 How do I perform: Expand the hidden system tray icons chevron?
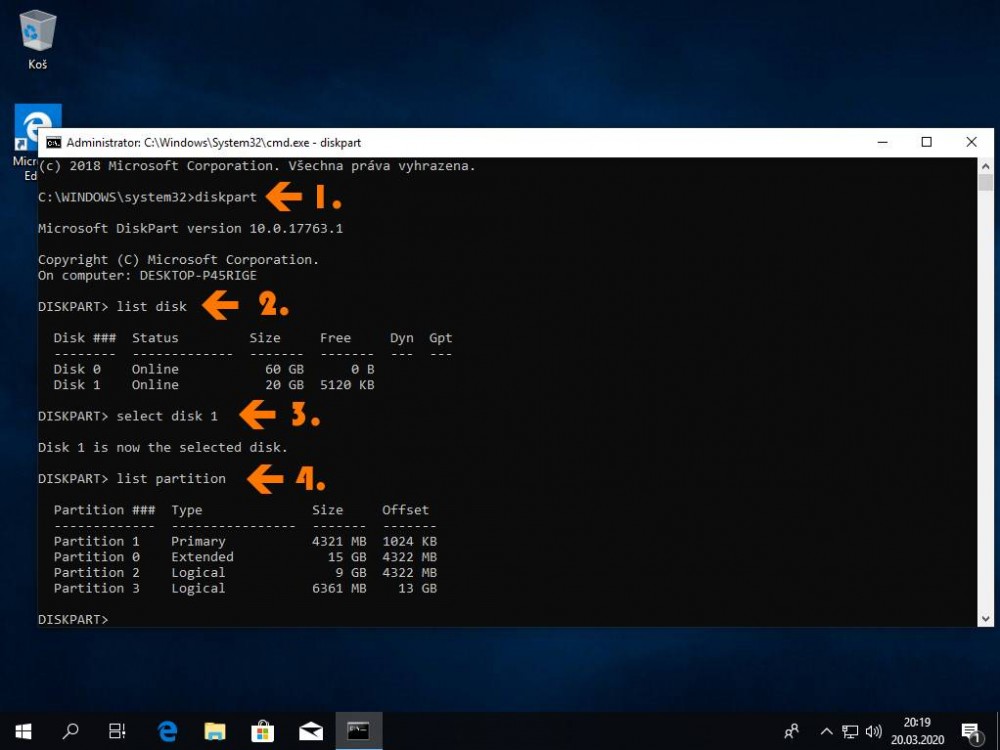click(x=827, y=731)
